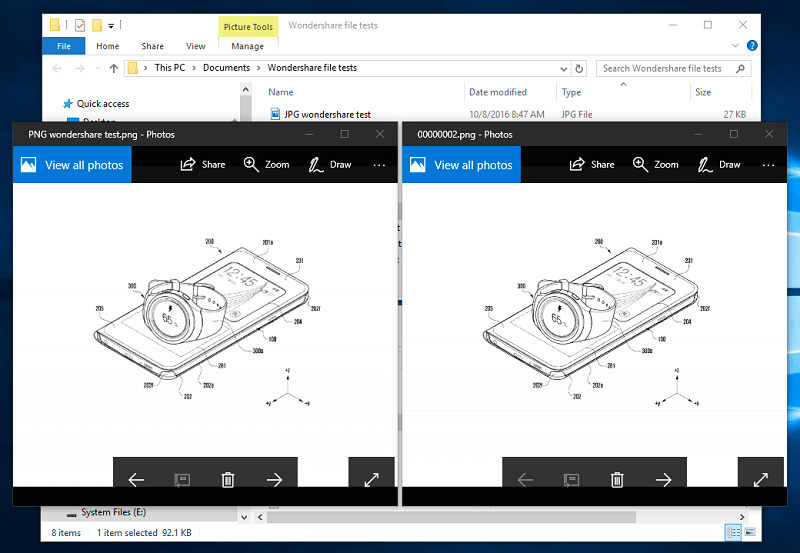
Task: Go to previous photo in PNG wondershare test window
Action: click(x=136, y=480)
